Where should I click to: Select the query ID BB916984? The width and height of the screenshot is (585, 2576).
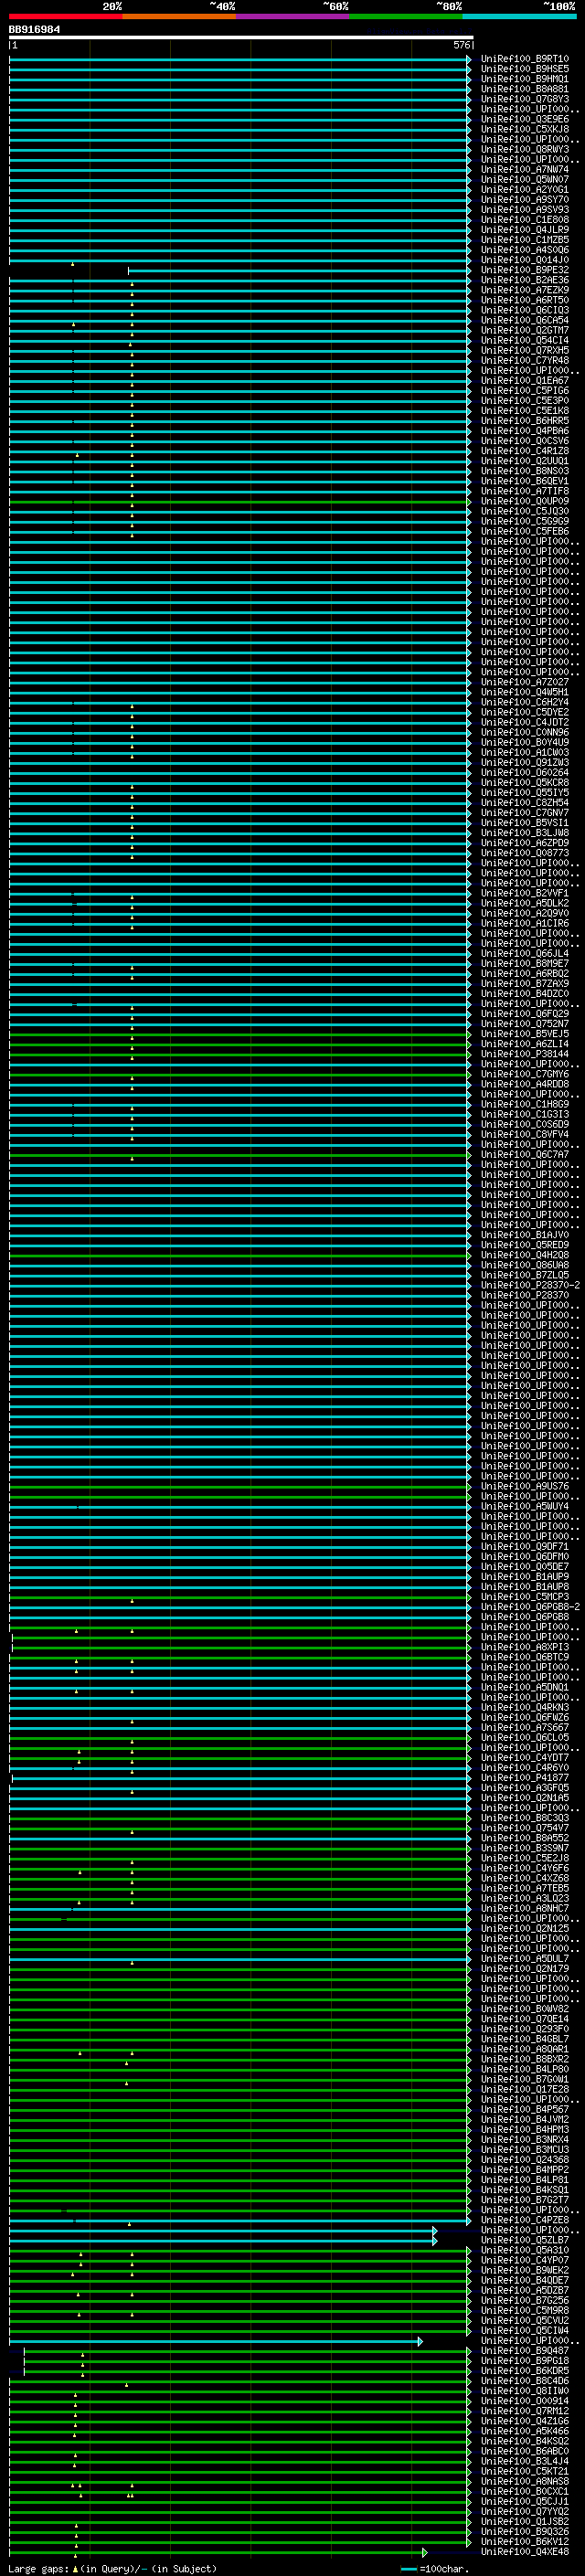pyautogui.click(x=34, y=29)
